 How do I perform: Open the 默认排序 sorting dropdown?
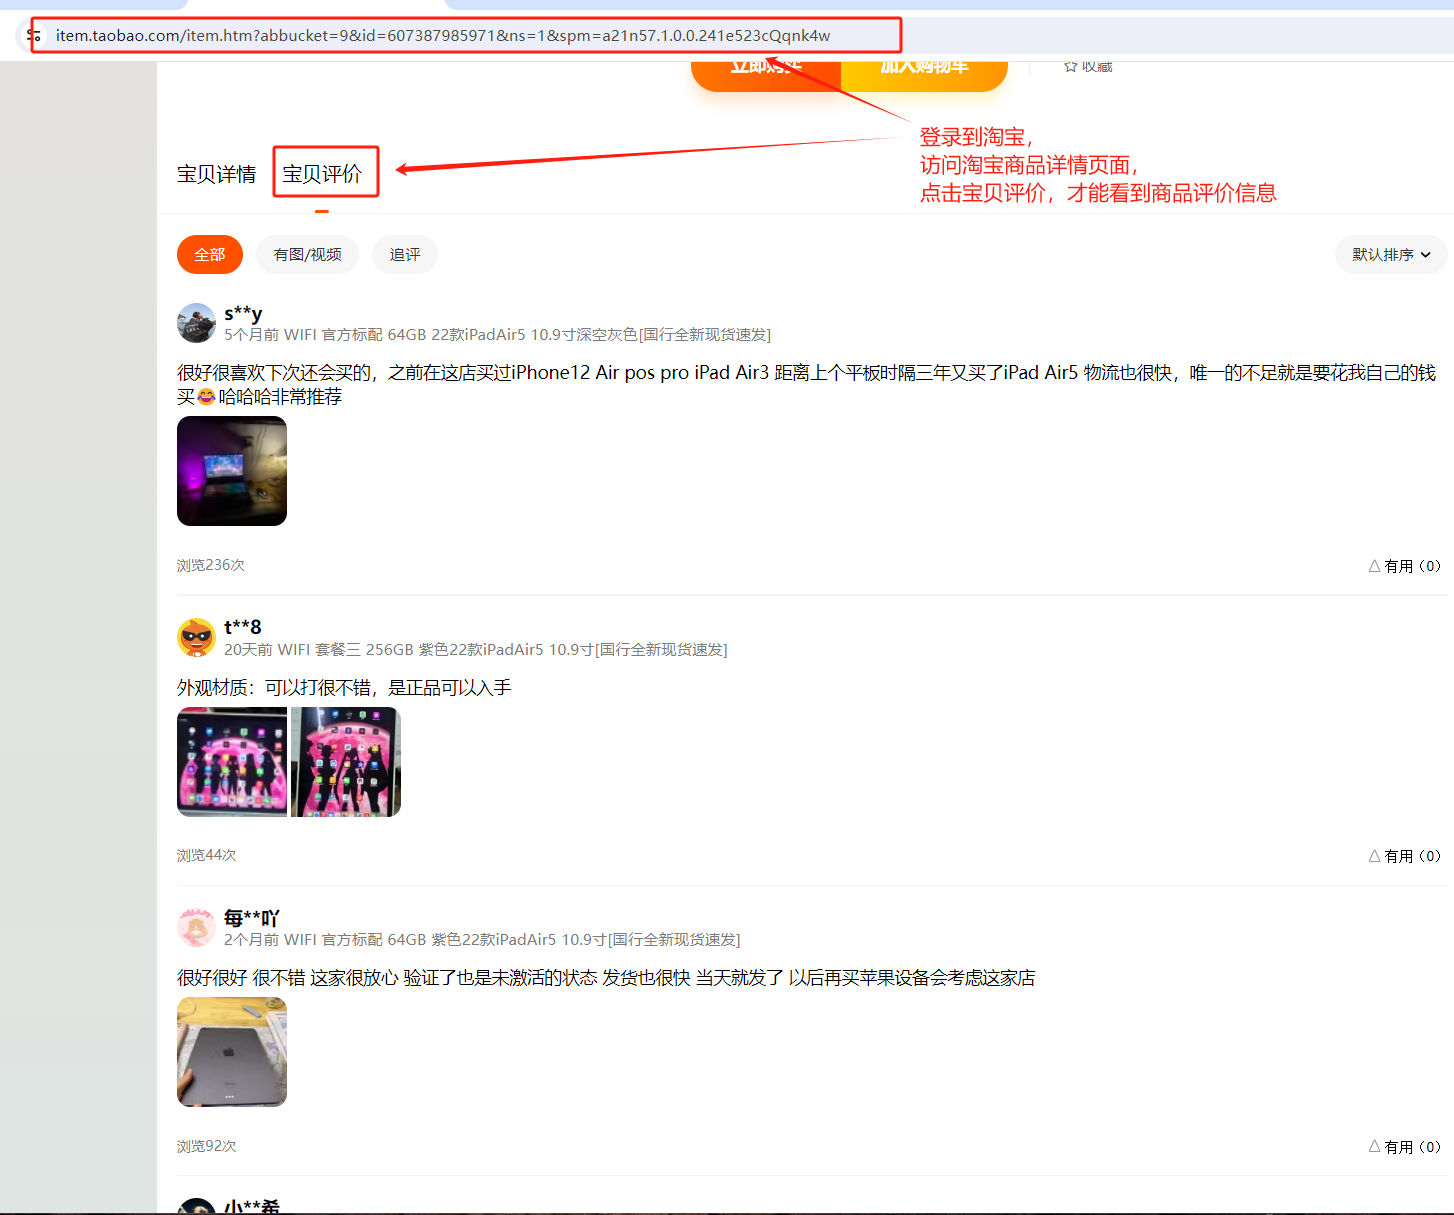1389,254
